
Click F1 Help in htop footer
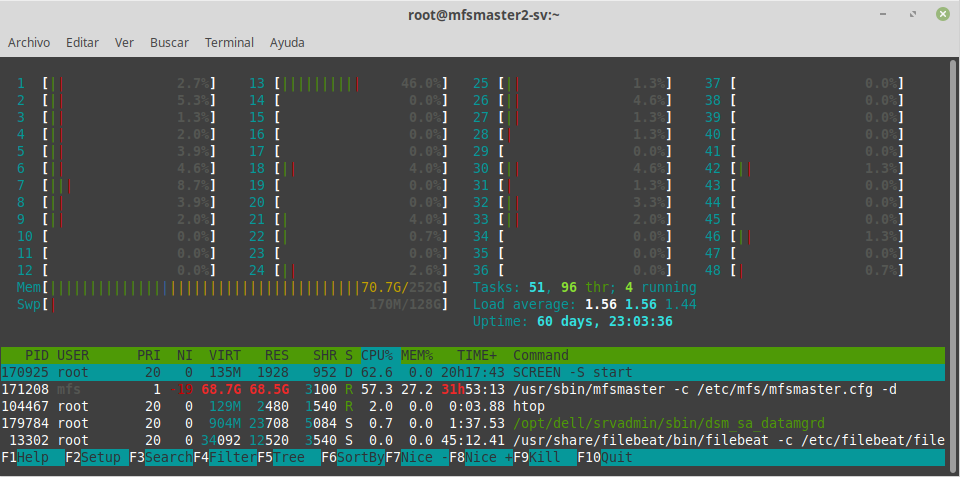[33, 457]
